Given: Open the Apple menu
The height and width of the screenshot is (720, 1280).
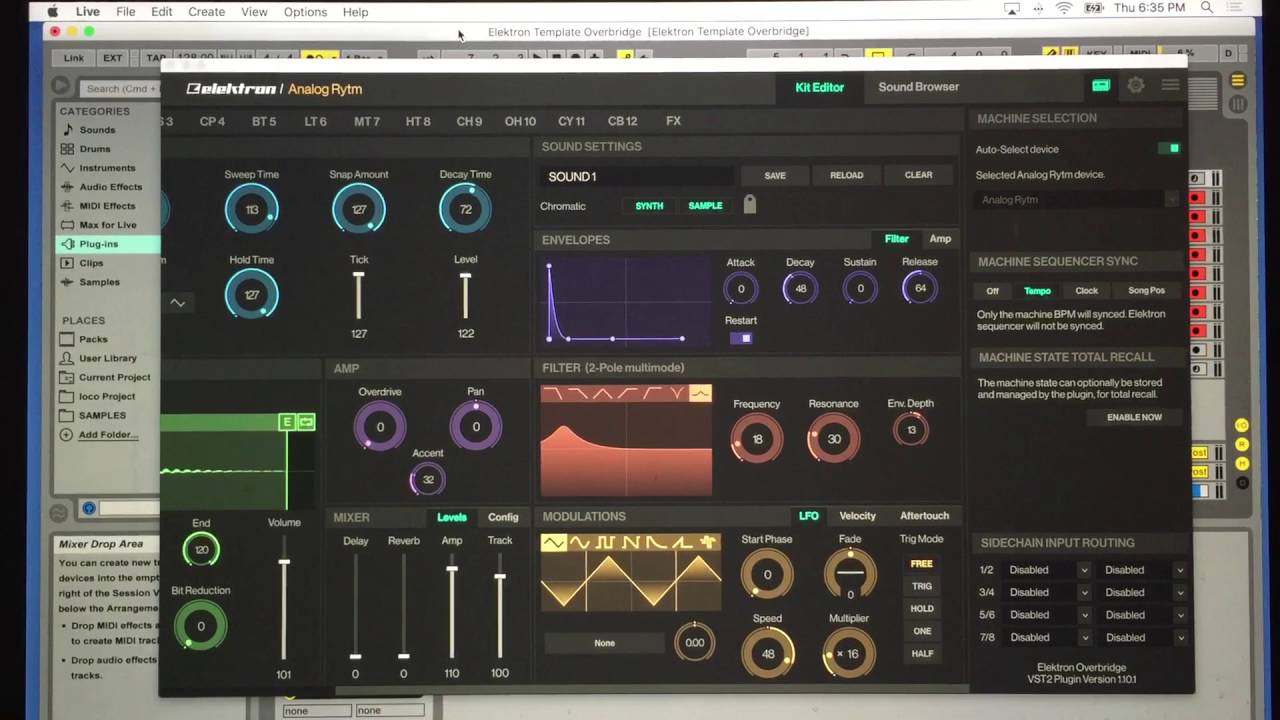Looking at the screenshot, I should 53,12.
